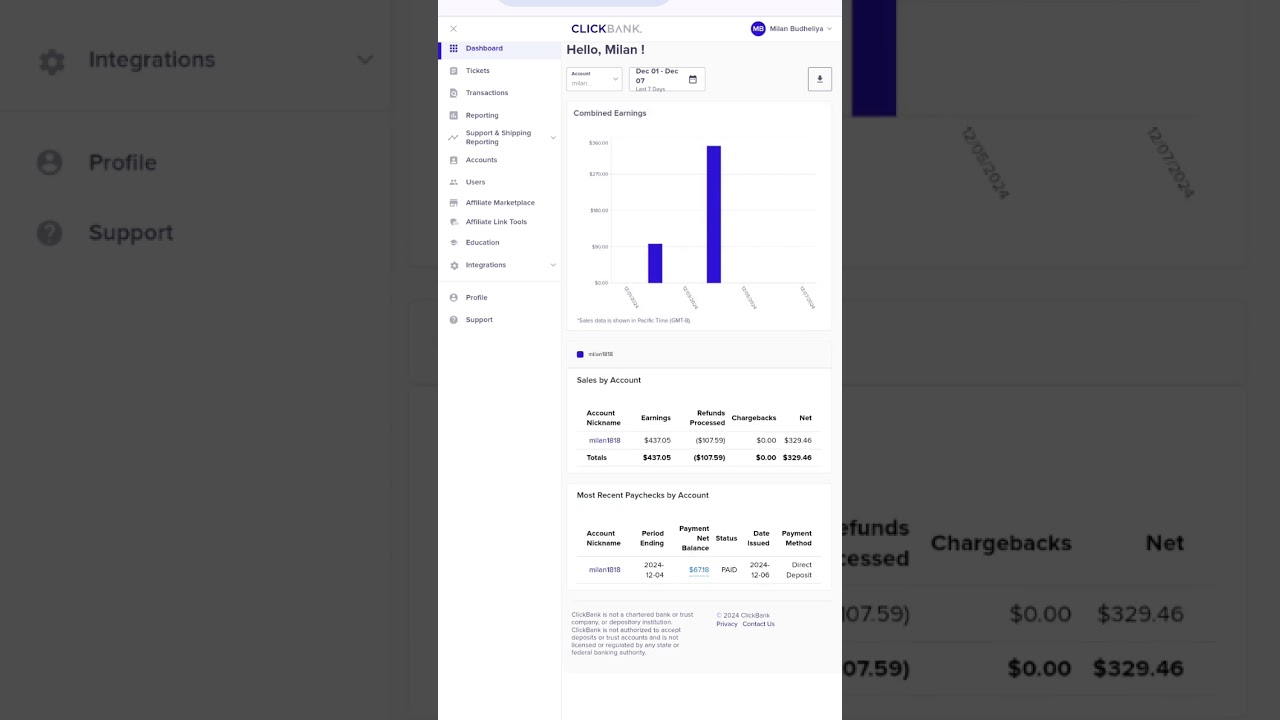Open the calendar icon in the date selector
Viewport: 1280px width, 720px height.
coord(692,79)
